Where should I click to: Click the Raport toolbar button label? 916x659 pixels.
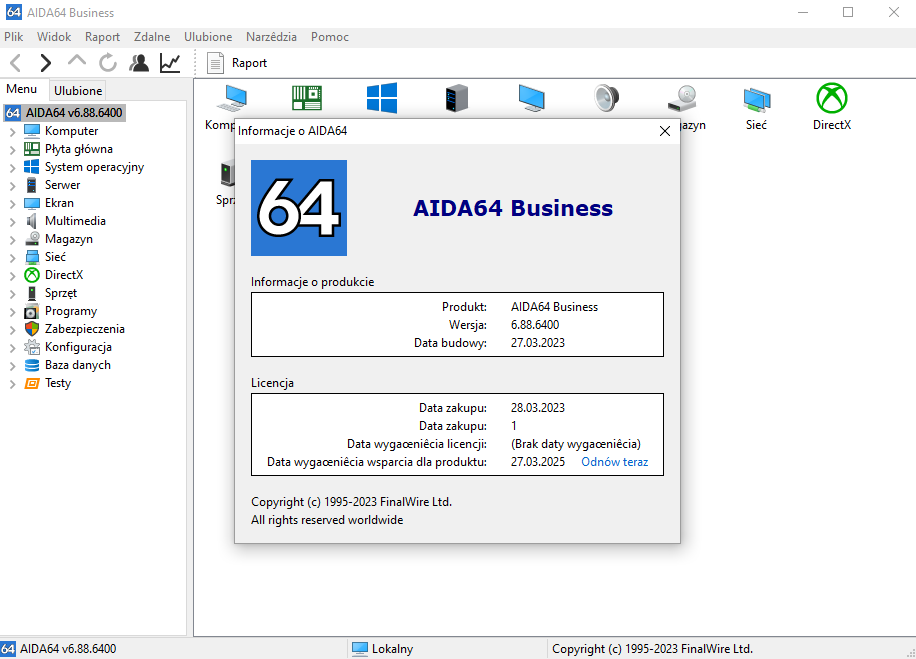[249, 63]
